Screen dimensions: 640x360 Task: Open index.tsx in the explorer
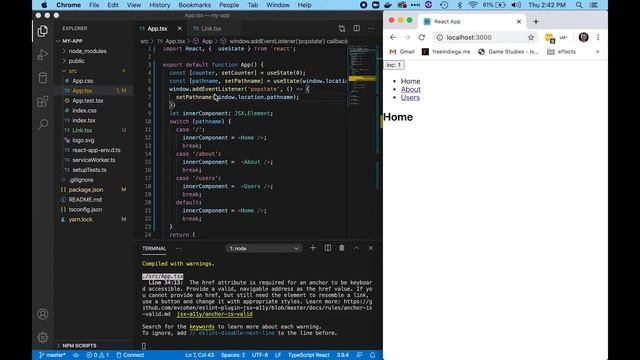pyautogui.click(x=84, y=120)
